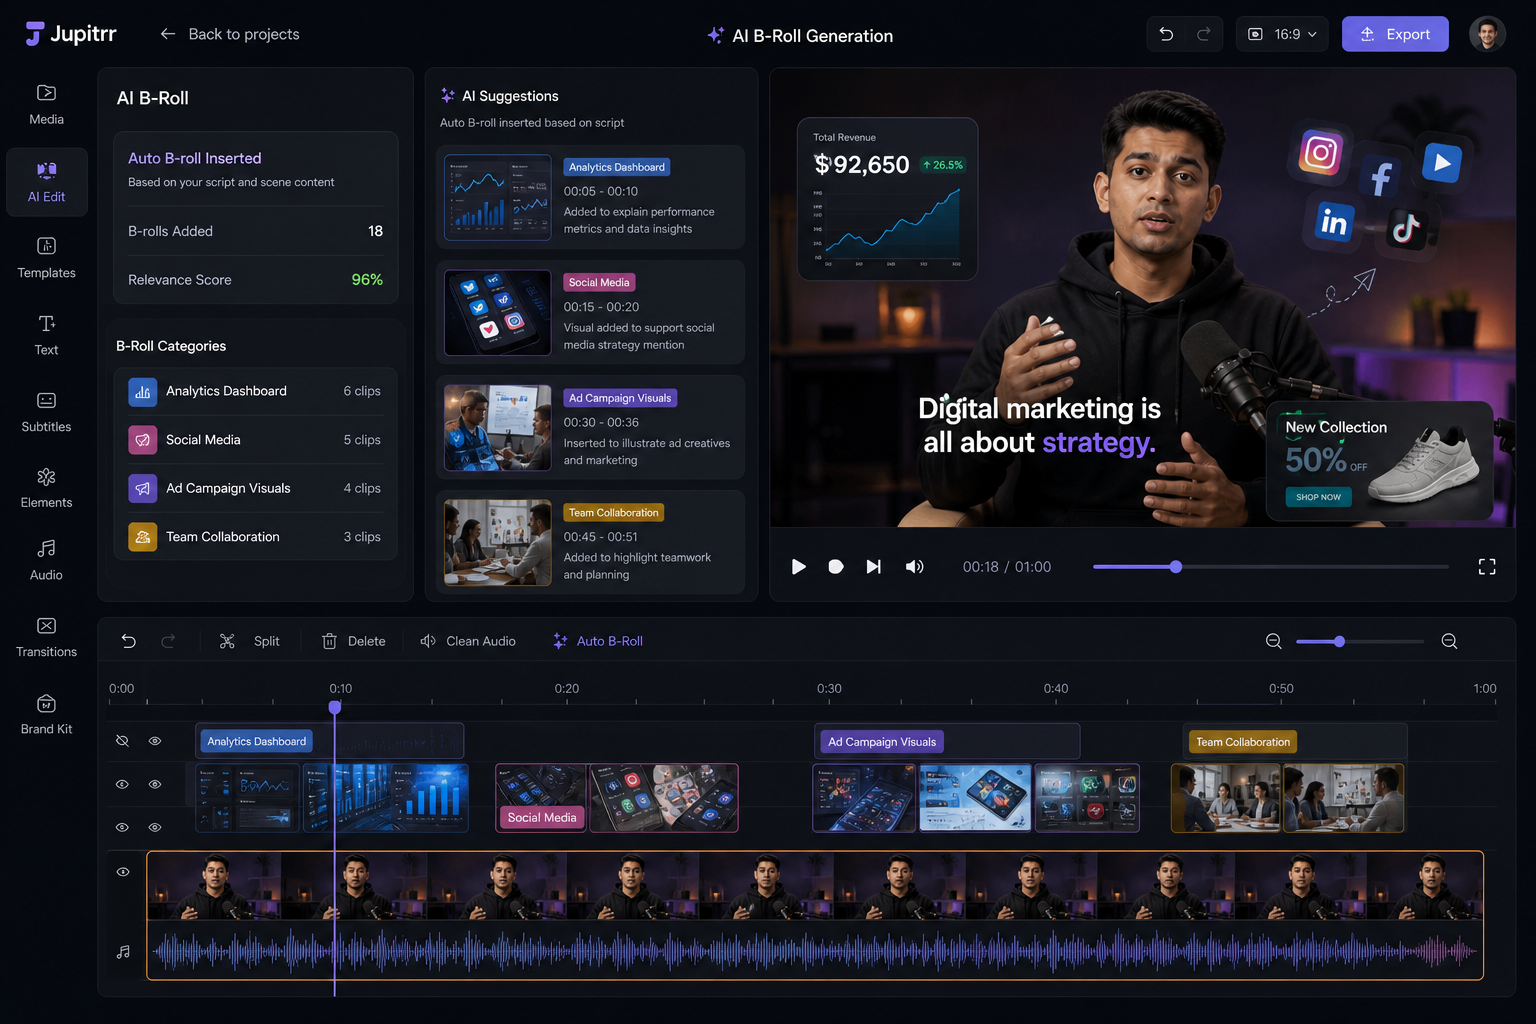
Task: Open the Transitions sidebar panel
Action: (46, 637)
